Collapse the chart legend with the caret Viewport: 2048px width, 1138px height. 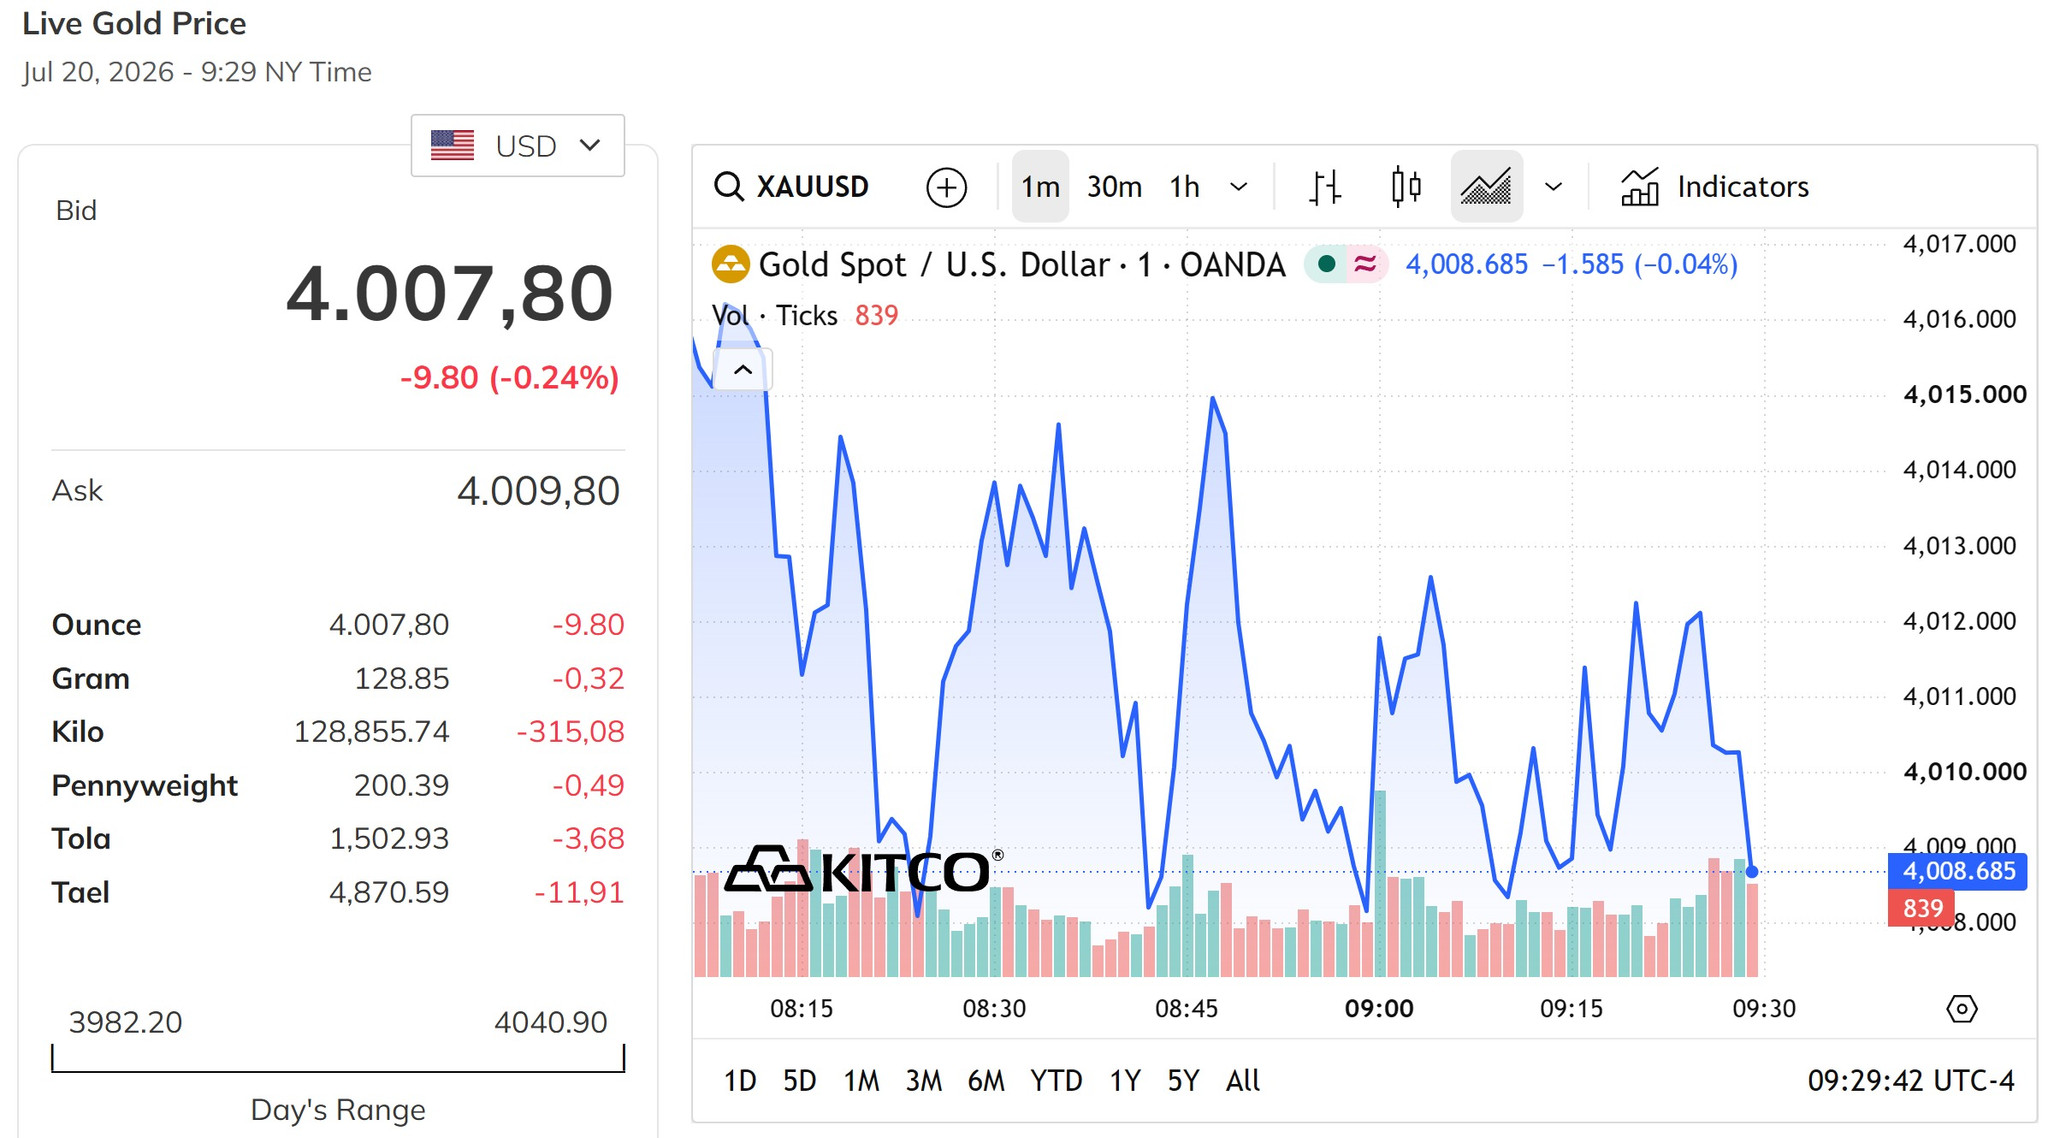[742, 370]
